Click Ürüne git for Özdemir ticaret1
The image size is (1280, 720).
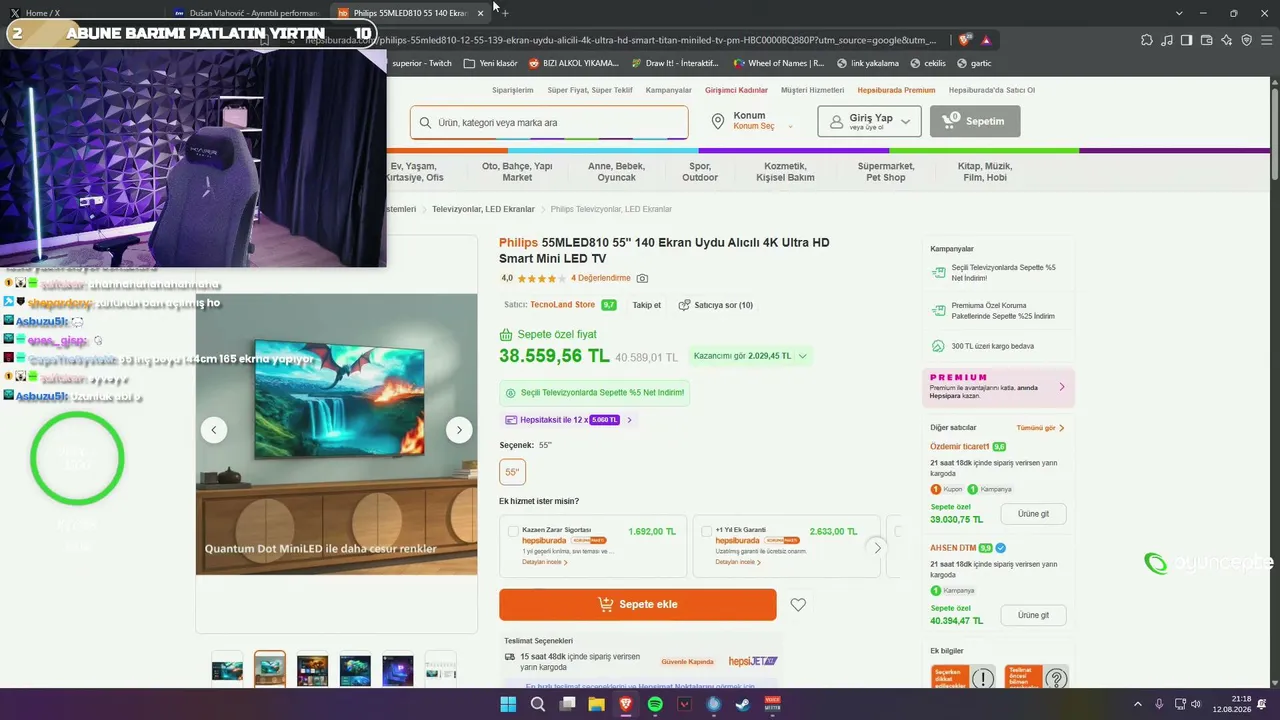click(1033, 514)
